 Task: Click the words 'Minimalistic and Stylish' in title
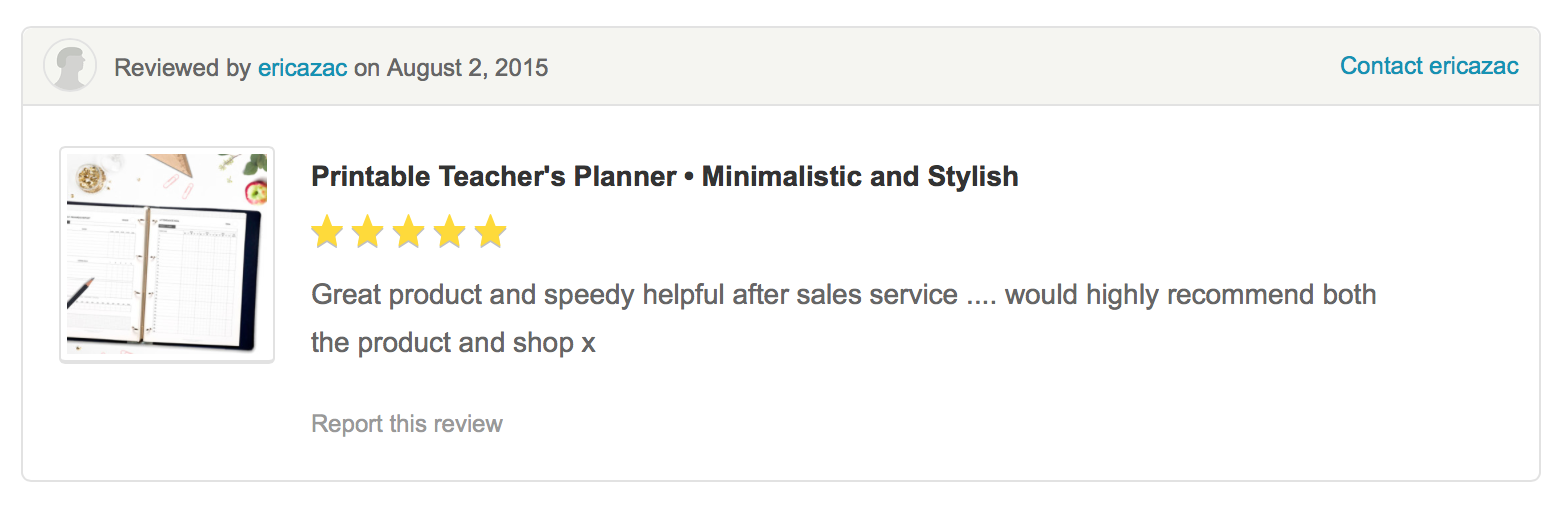tap(860, 177)
